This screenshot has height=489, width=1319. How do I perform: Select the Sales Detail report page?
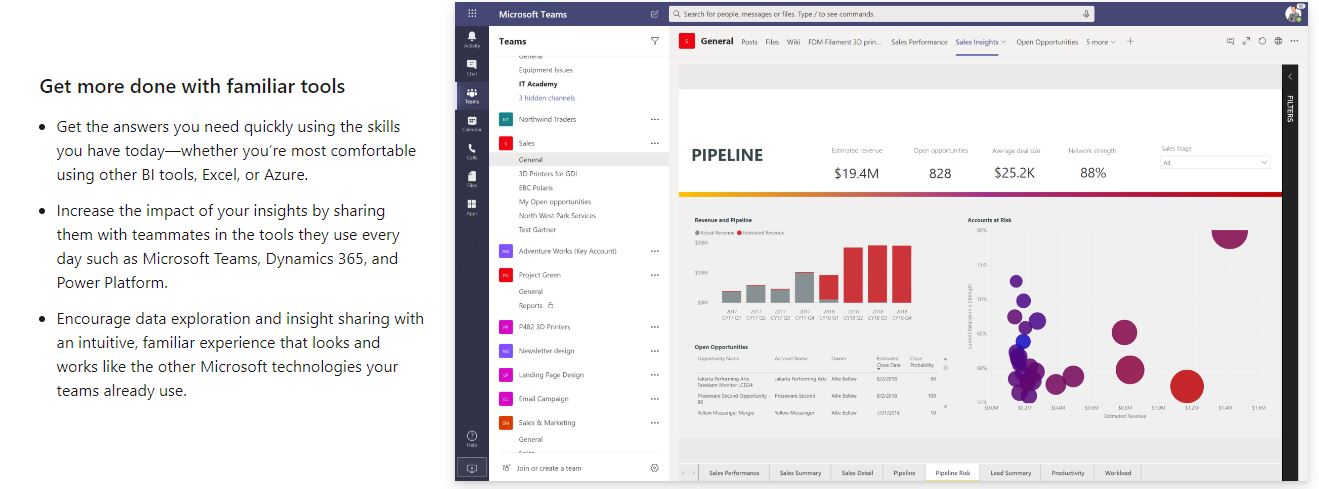857,473
